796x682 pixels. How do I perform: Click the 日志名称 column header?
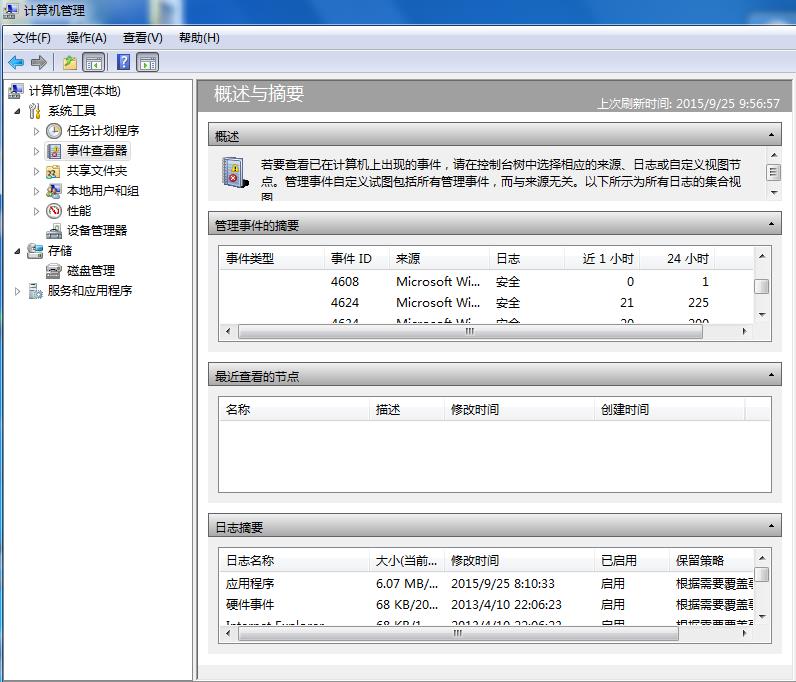tap(250, 561)
